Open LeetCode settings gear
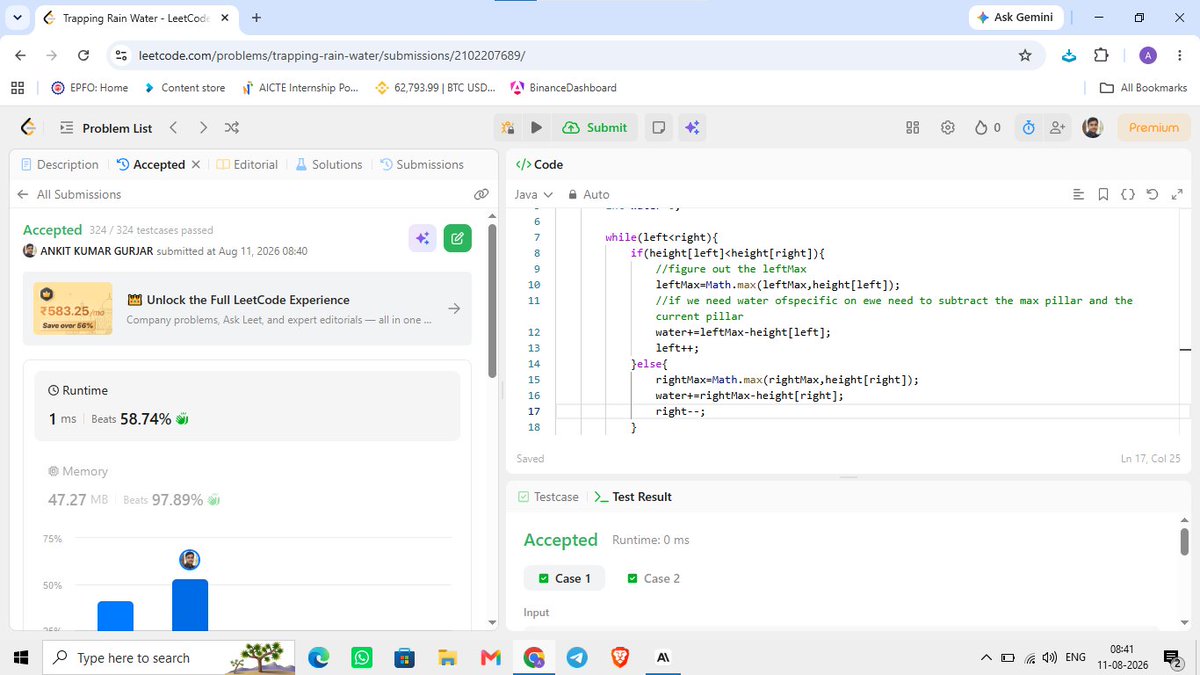Screen dimensions: 1200x675 pyautogui.click(x=948, y=127)
